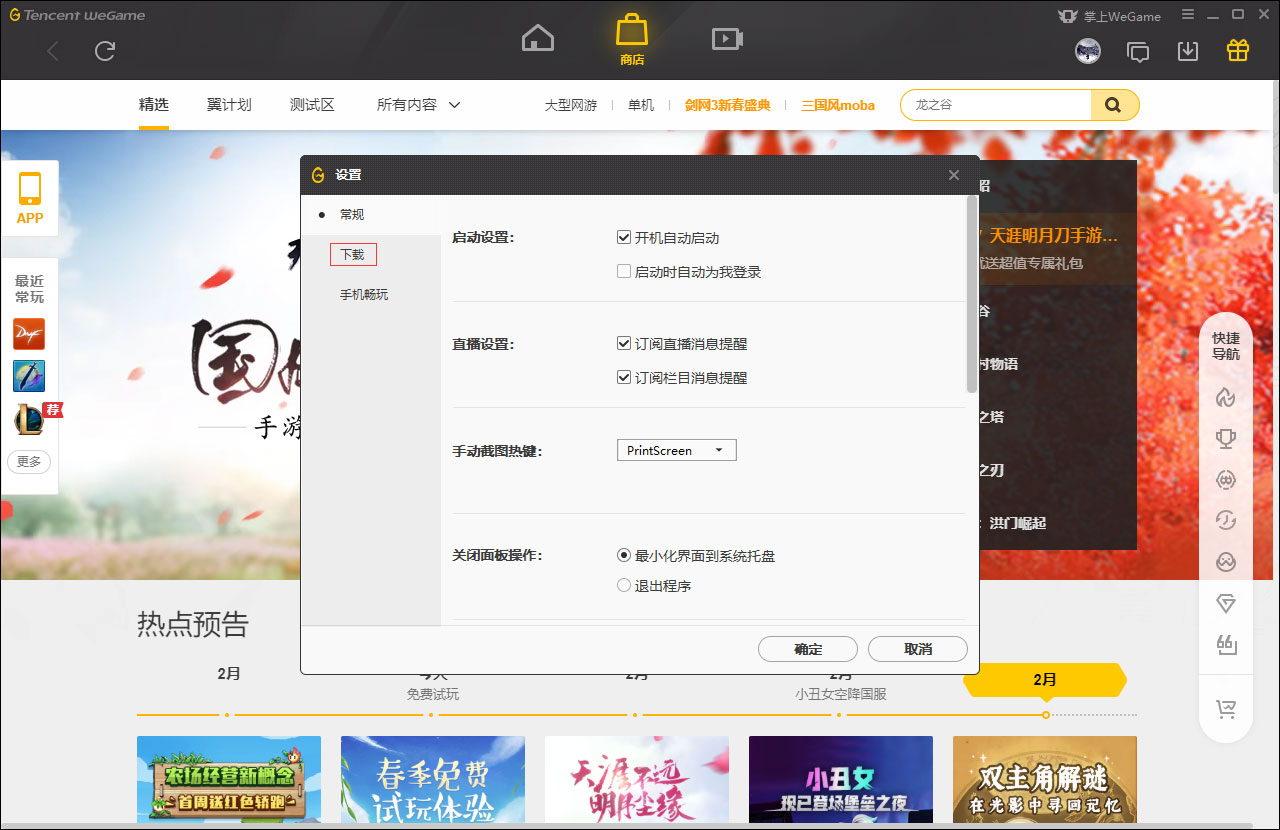Image resolution: width=1280 pixels, height=830 pixels.
Task: Open the League of Legends game icon
Action: click(28, 418)
